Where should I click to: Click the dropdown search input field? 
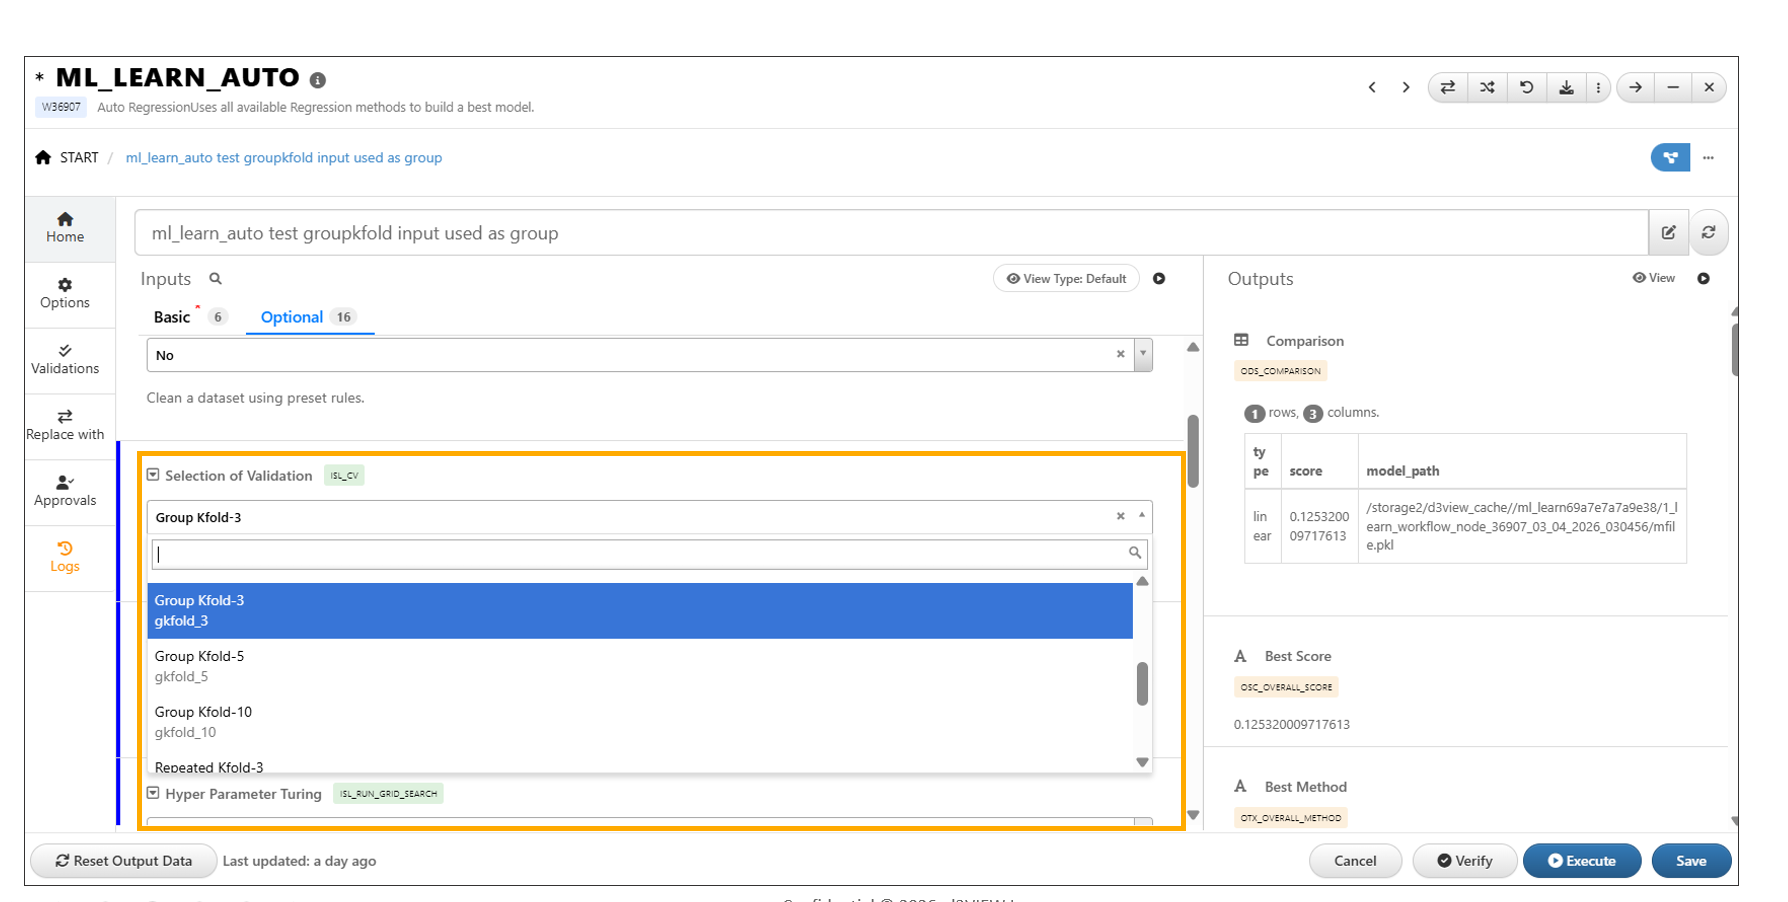click(x=640, y=554)
